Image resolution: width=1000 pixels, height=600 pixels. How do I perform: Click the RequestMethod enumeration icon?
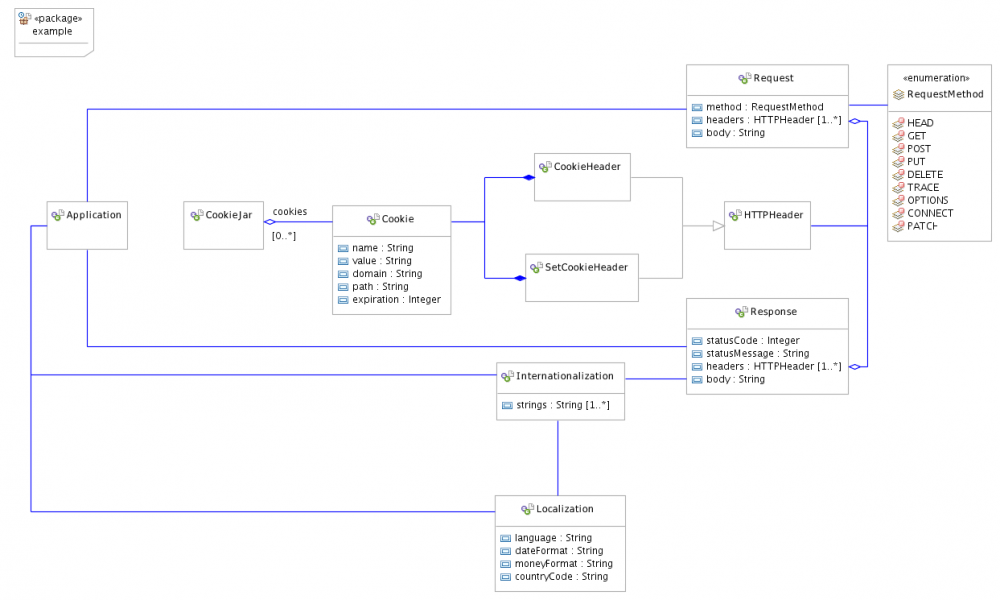pyautogui.click(x=898, y=94)
